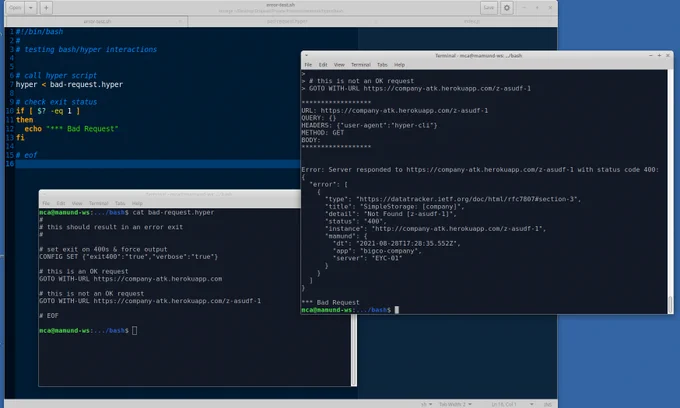Expand the recent files arrow beside Open
Viewport: 680px width, 408px height.
coord(31,7)
